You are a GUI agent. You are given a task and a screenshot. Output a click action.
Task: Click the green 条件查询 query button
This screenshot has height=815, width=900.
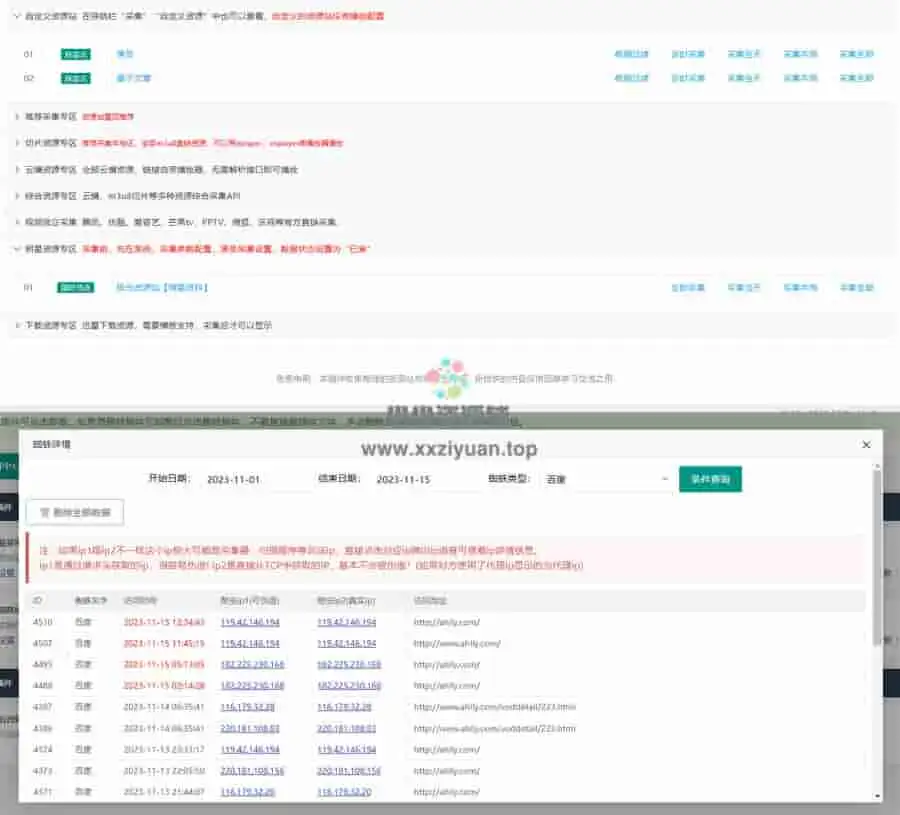[710, 480]
